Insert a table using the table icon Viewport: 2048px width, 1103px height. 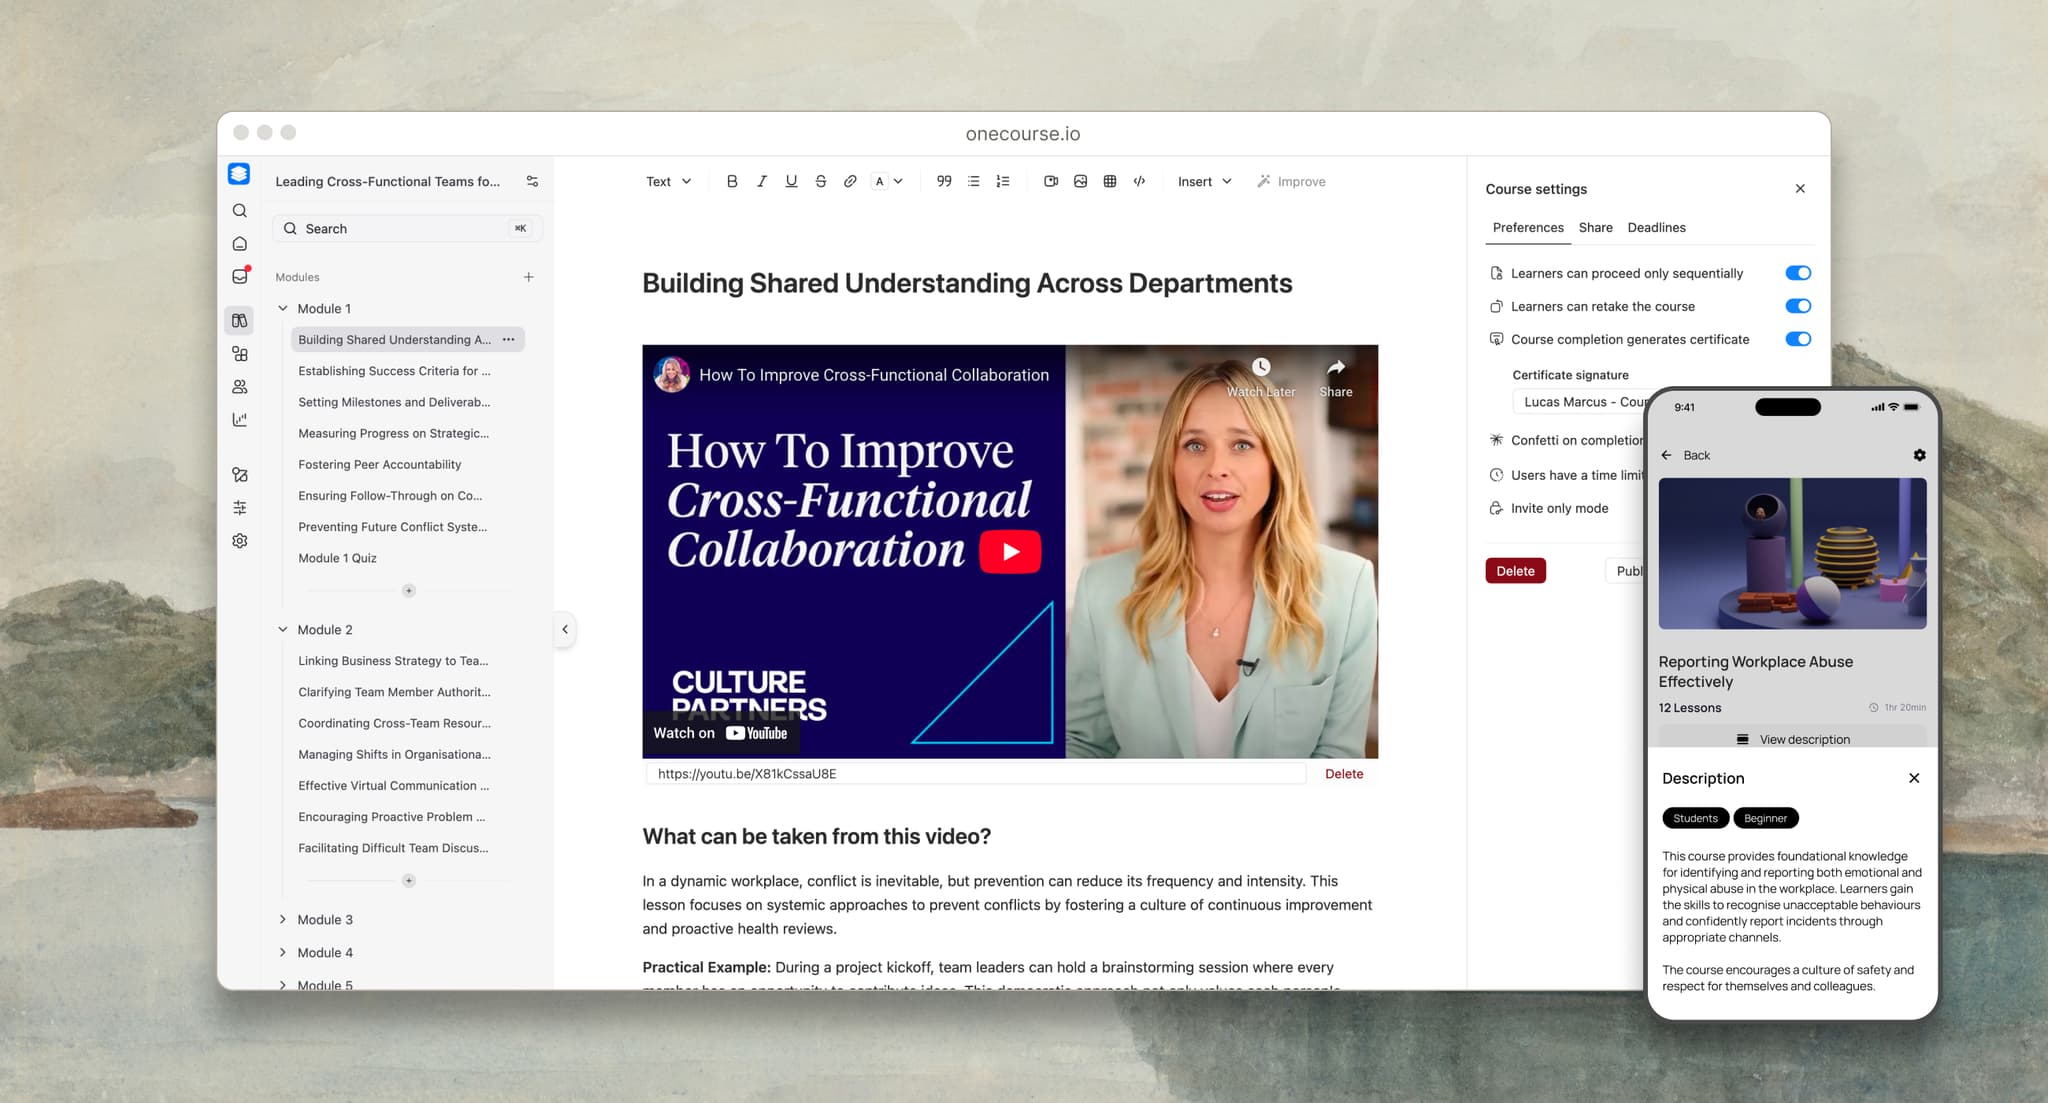[x=1109, y=181]
